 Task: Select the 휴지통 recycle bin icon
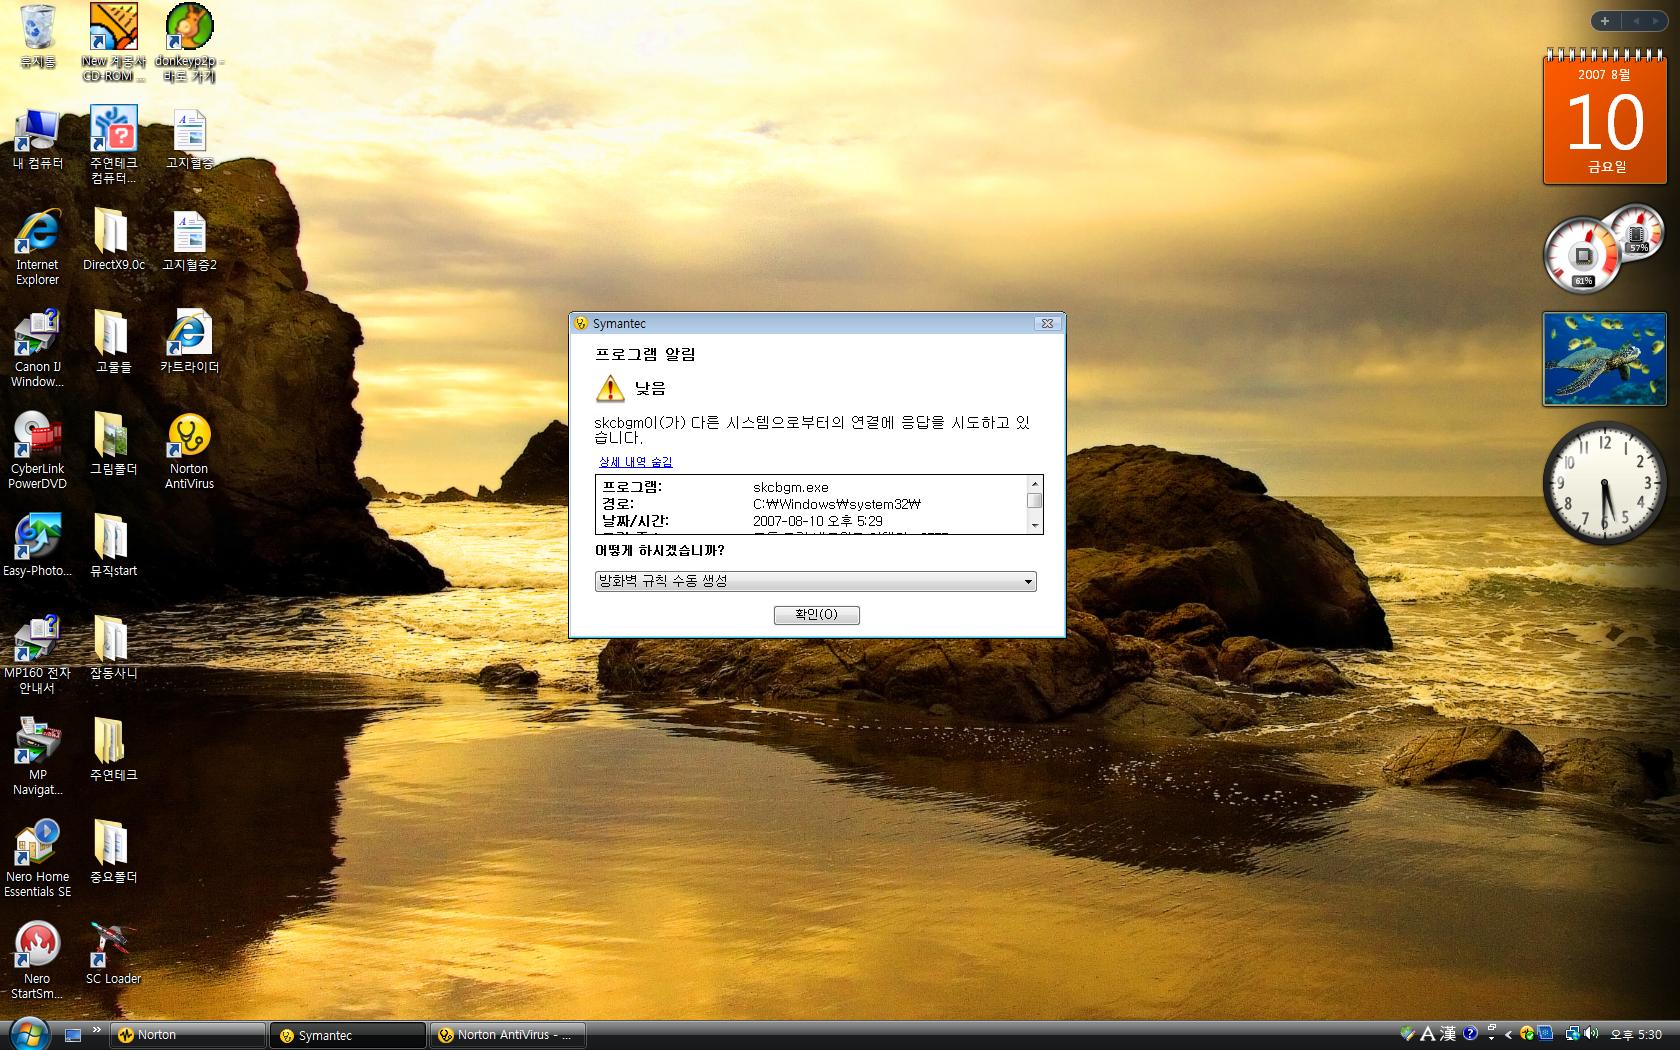[38, 37]
